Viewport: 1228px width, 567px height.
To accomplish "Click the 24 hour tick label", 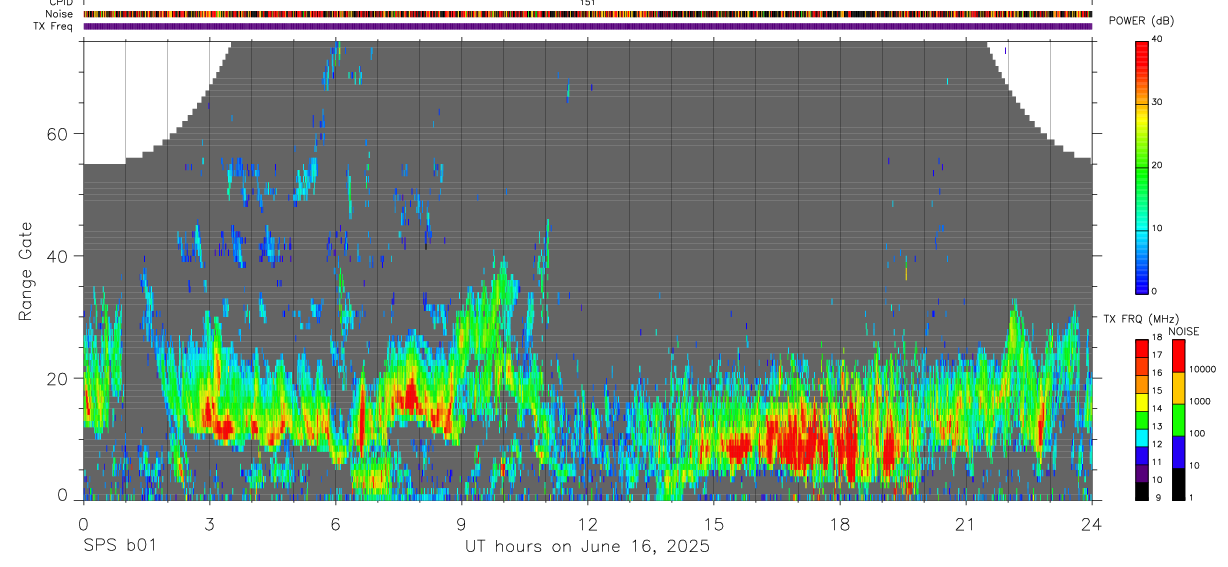I will coord(1092,524).
